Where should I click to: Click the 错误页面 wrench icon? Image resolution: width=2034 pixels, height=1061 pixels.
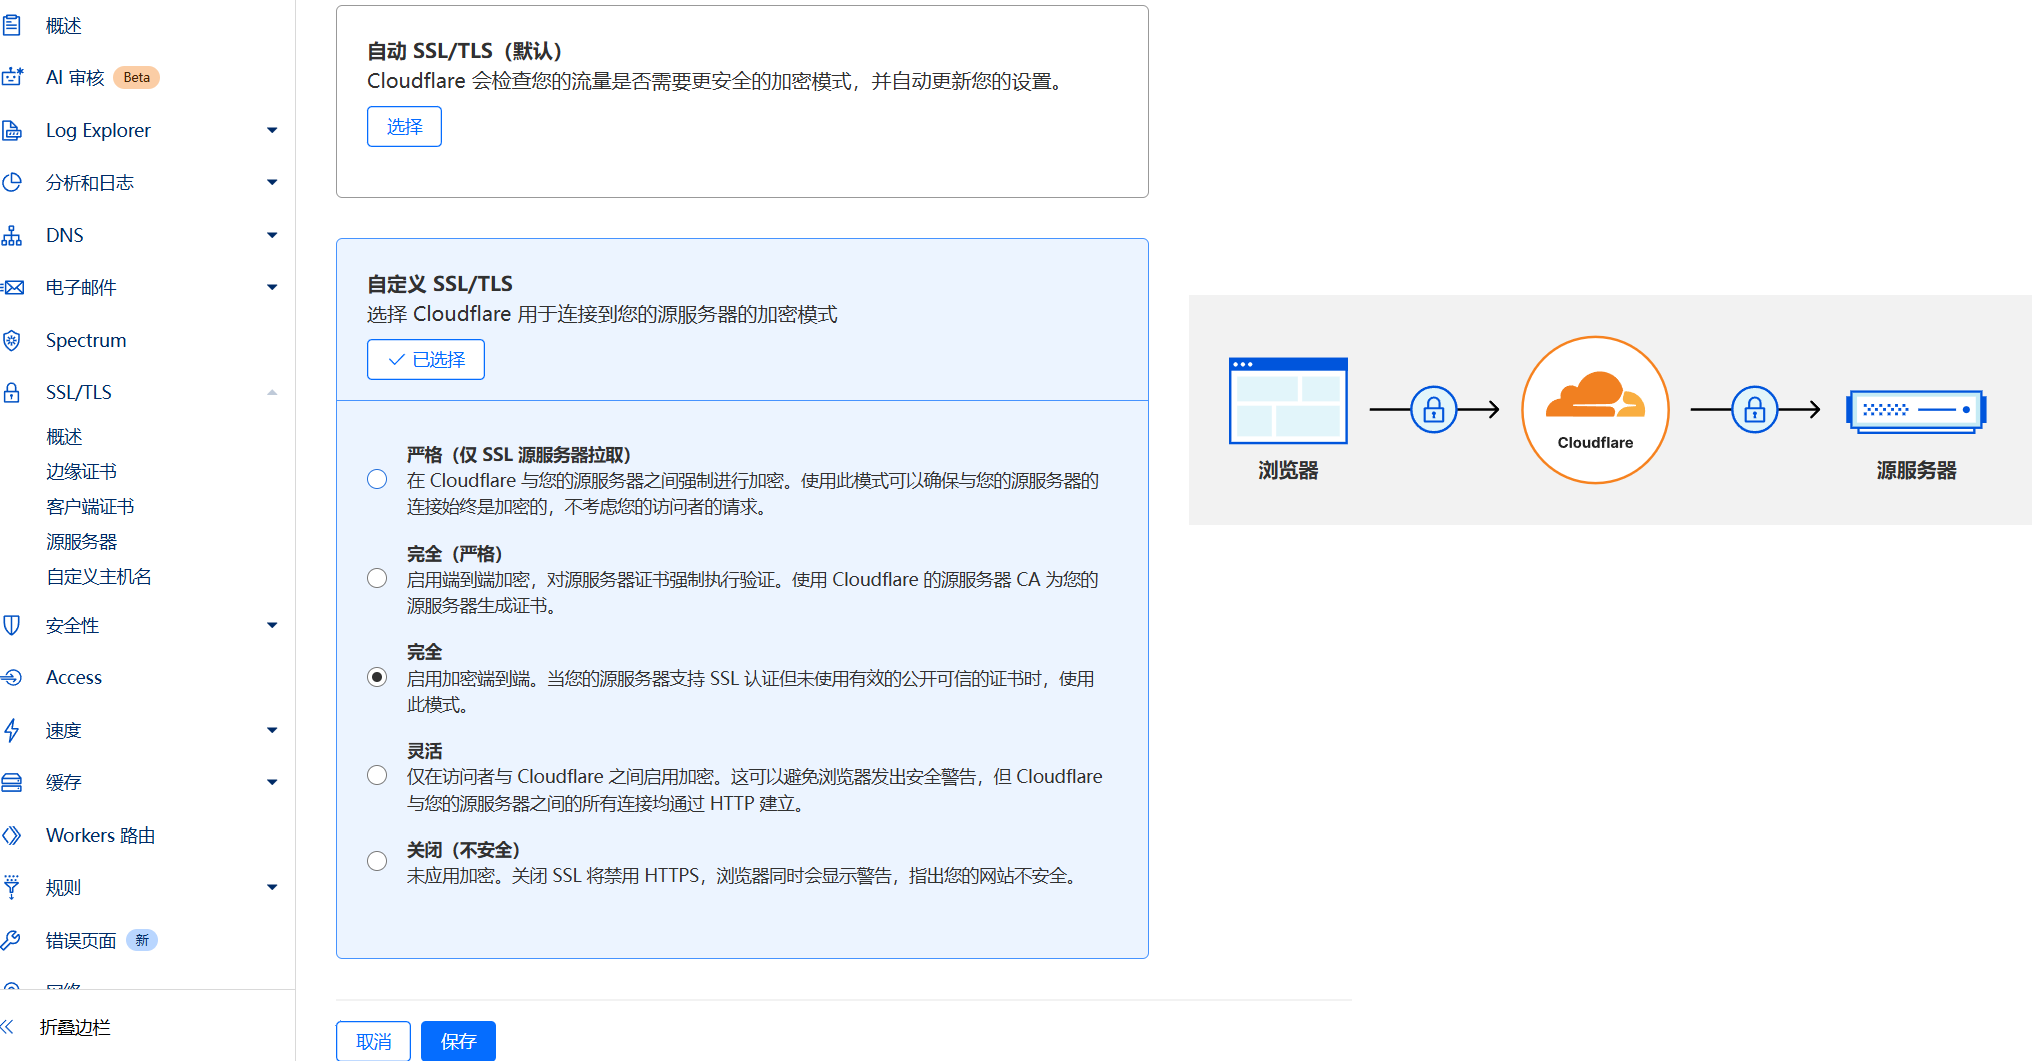12,940
